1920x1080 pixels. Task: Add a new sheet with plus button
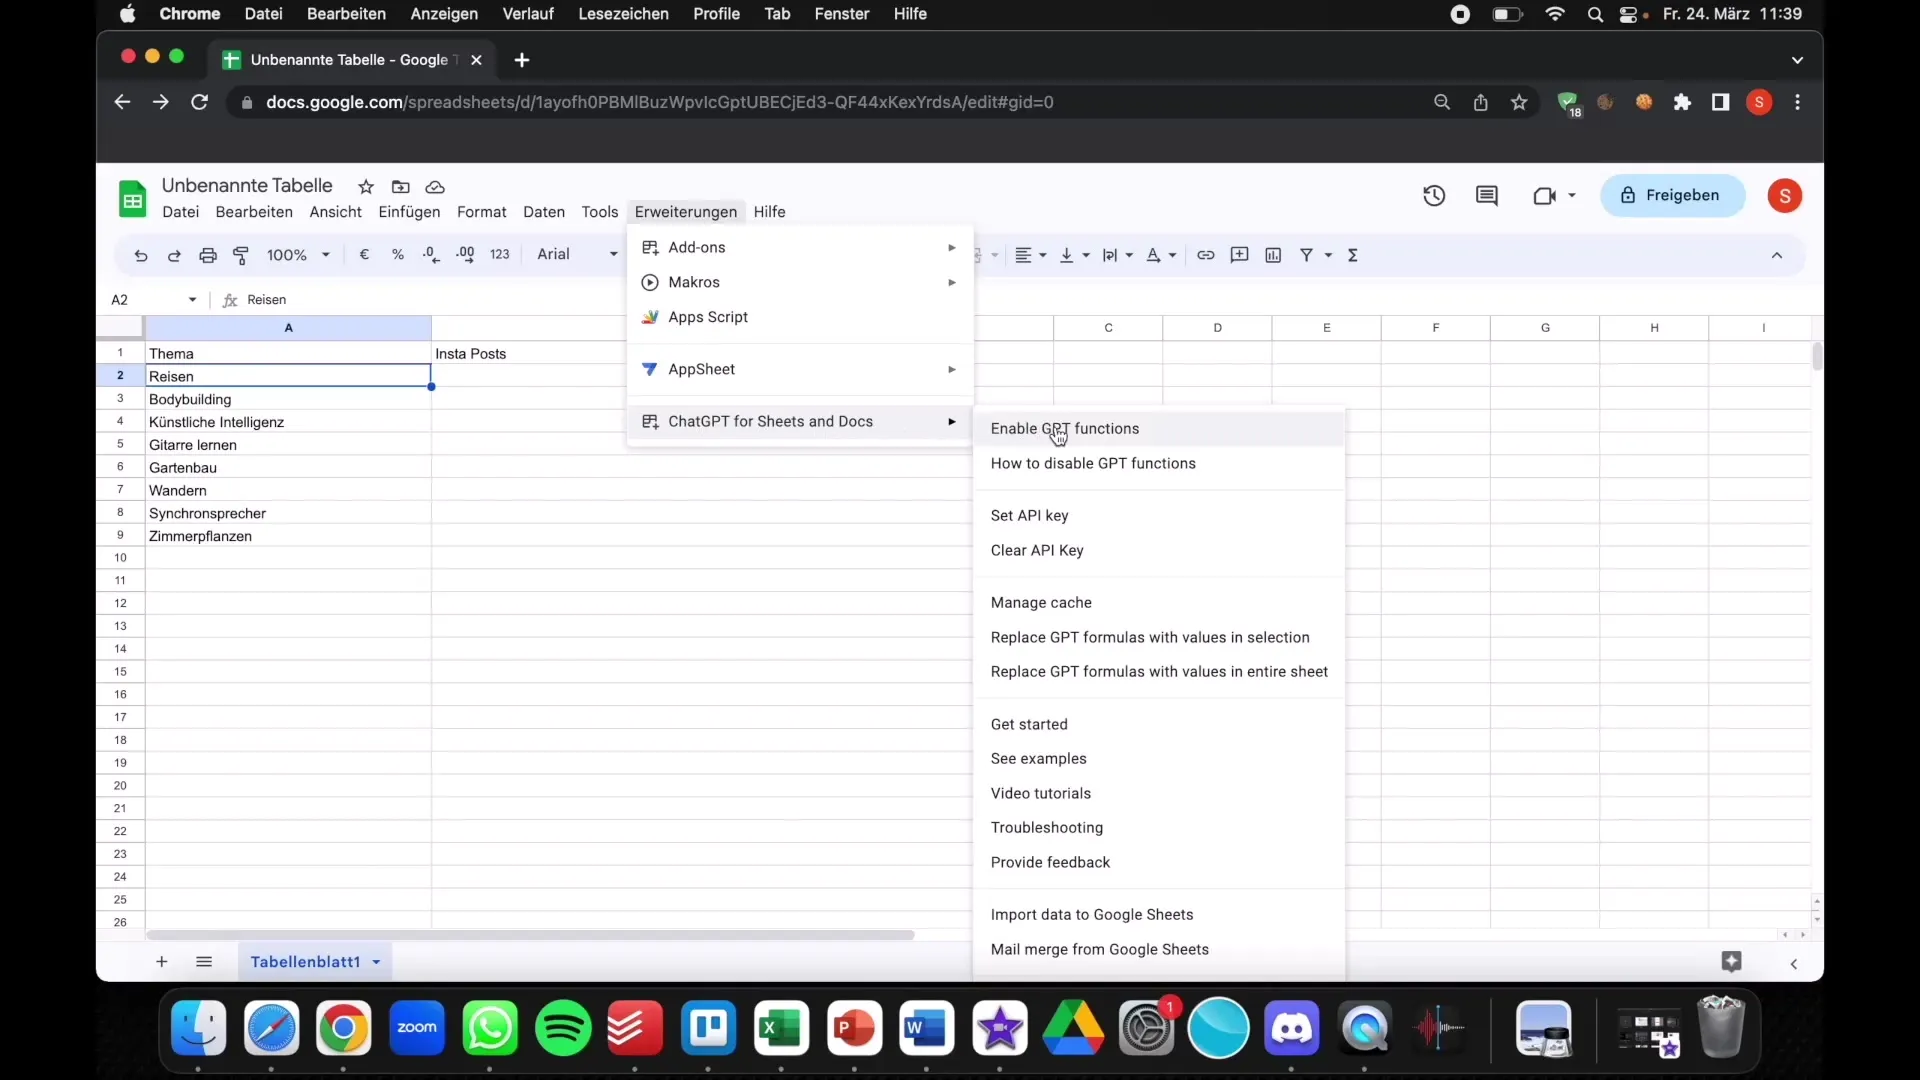[x=161, y=962]
